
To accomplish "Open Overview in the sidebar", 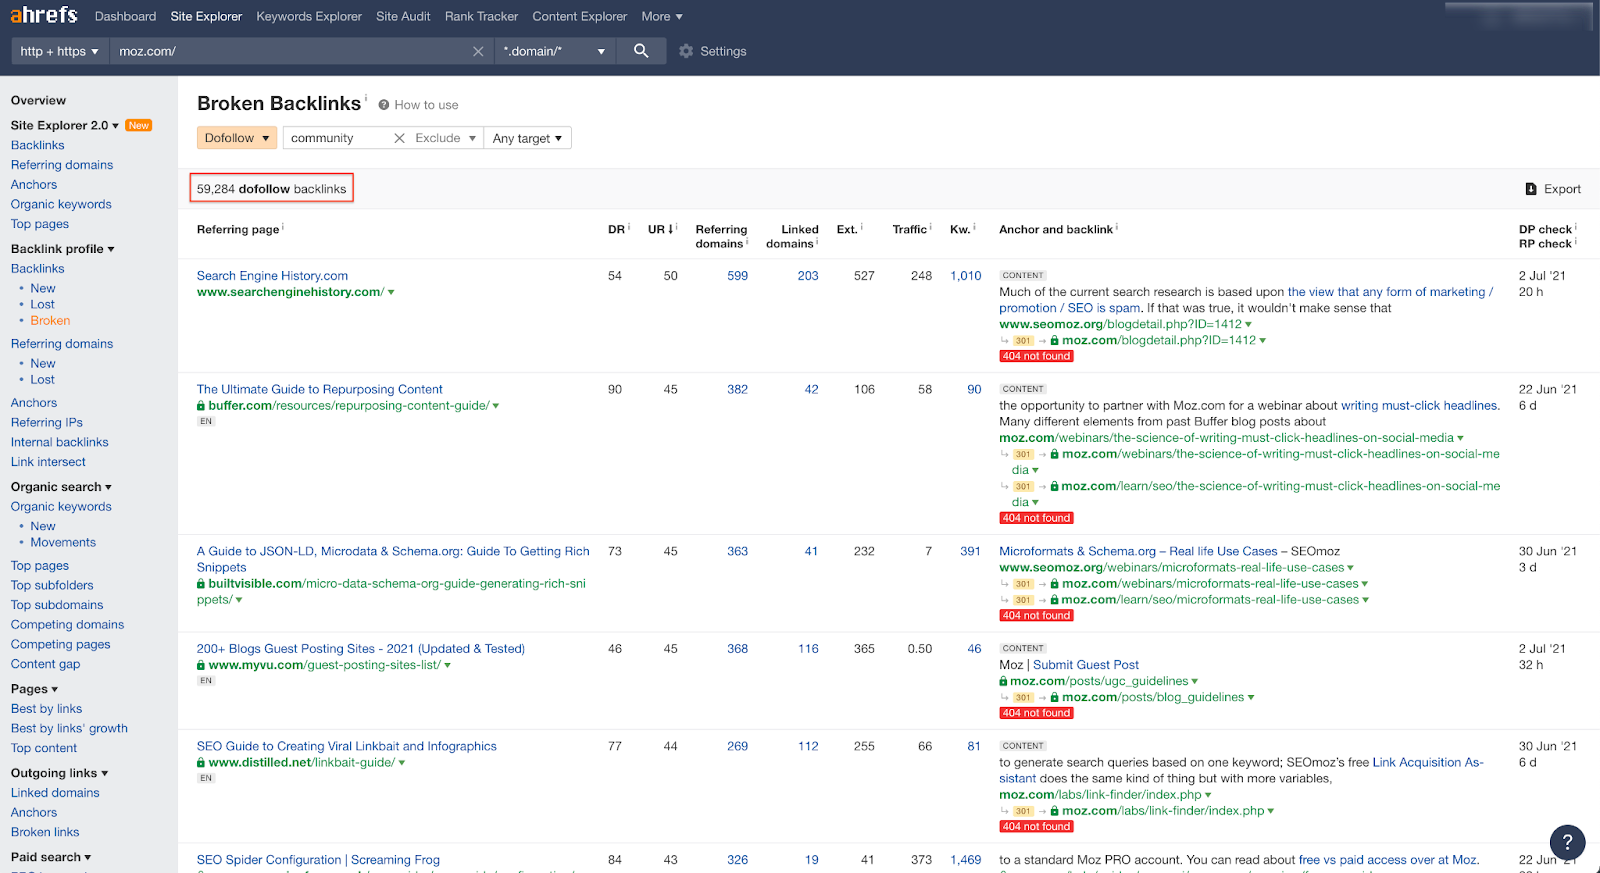I will point(38,100).
